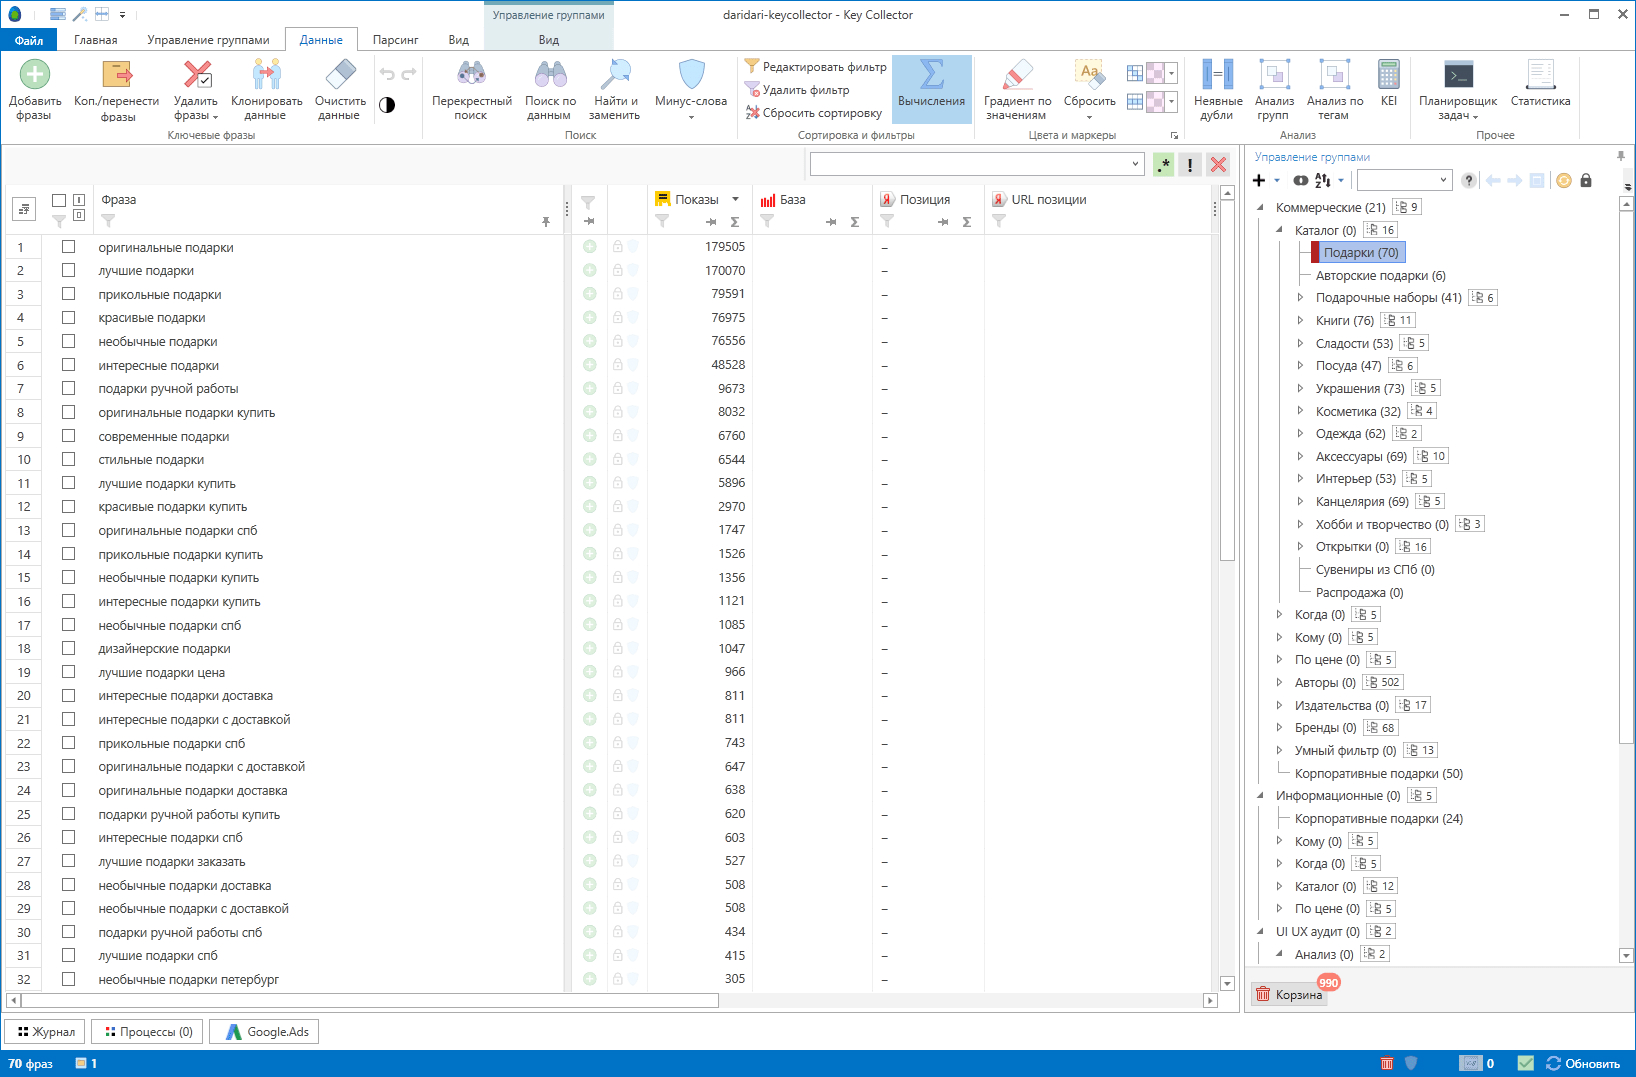Click Обновить in the status bar
This screenshot has height=1077, width=1636.
point(1583,1064)
